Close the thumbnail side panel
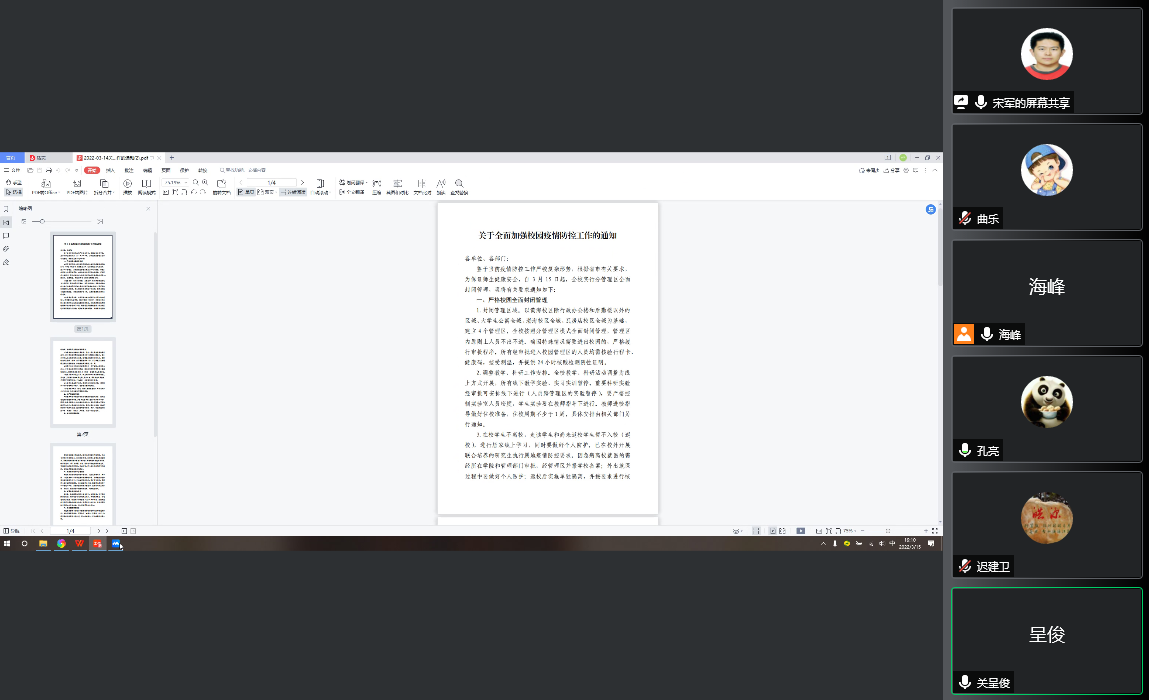The image size is (1149, 700). pyautogui.click(x=148, y=208)
